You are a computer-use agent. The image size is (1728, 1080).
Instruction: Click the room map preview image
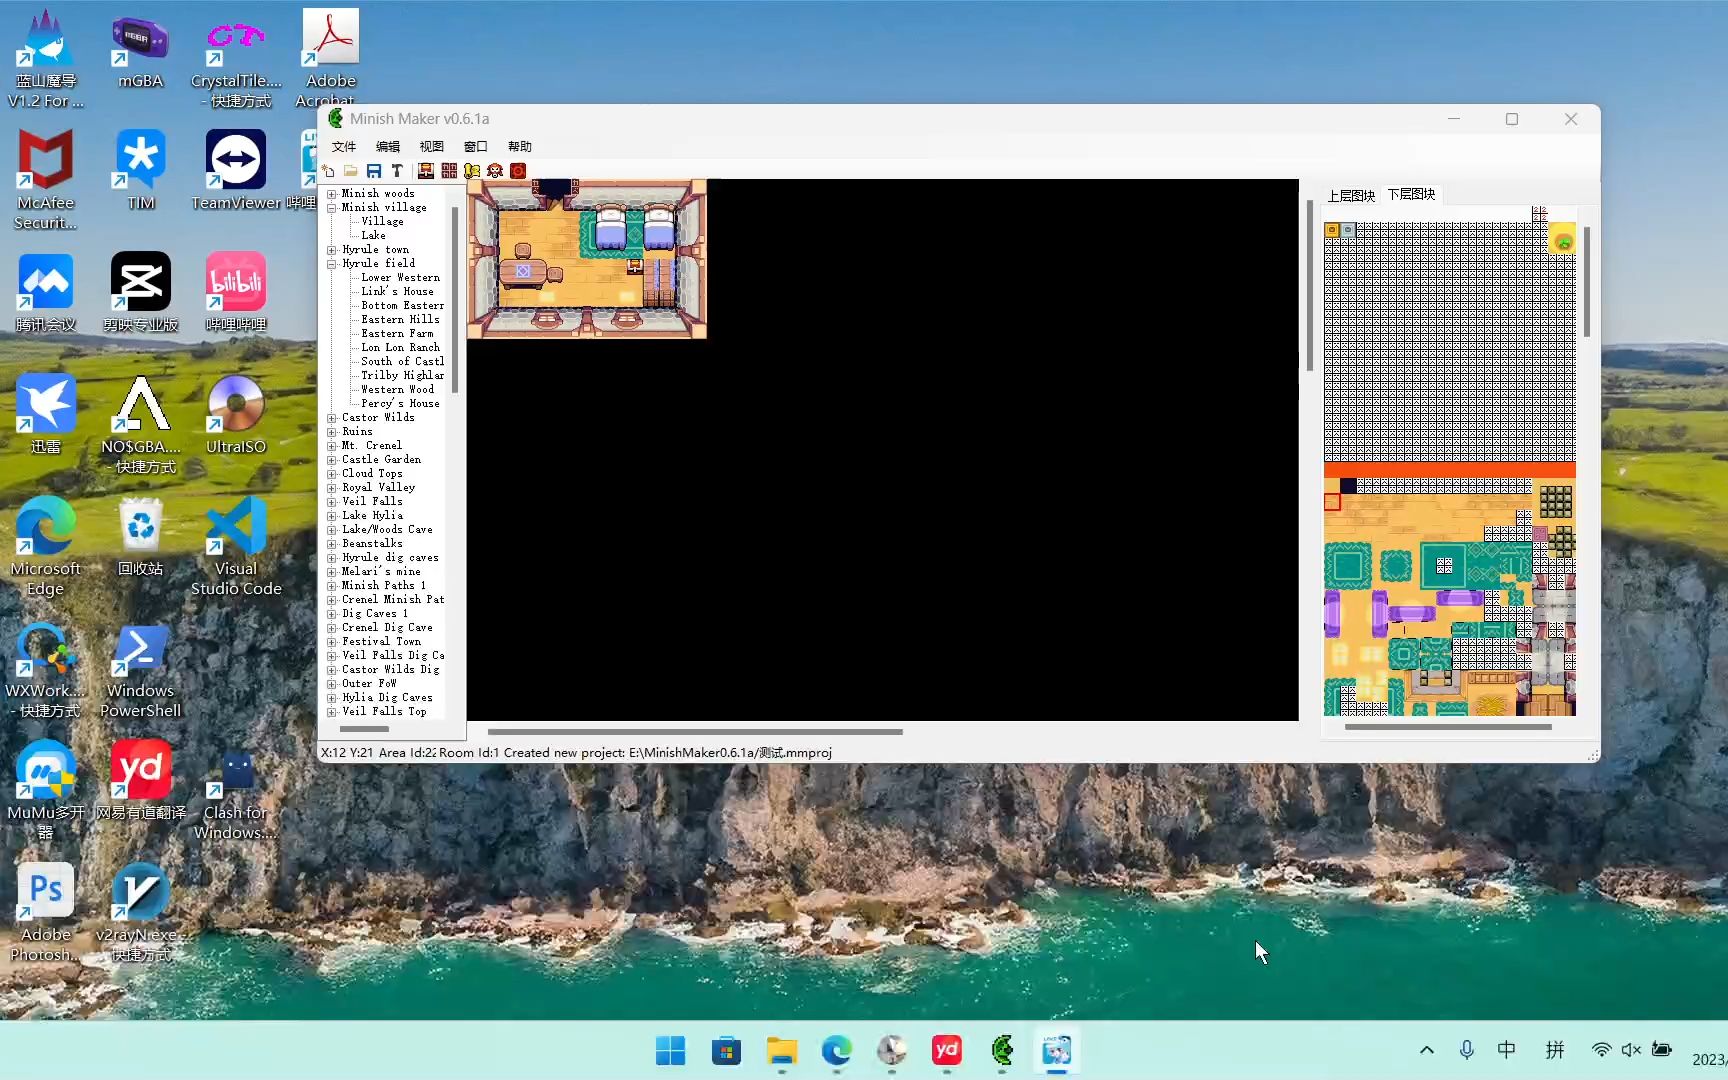pyautogui.click(x=587, y=259)
